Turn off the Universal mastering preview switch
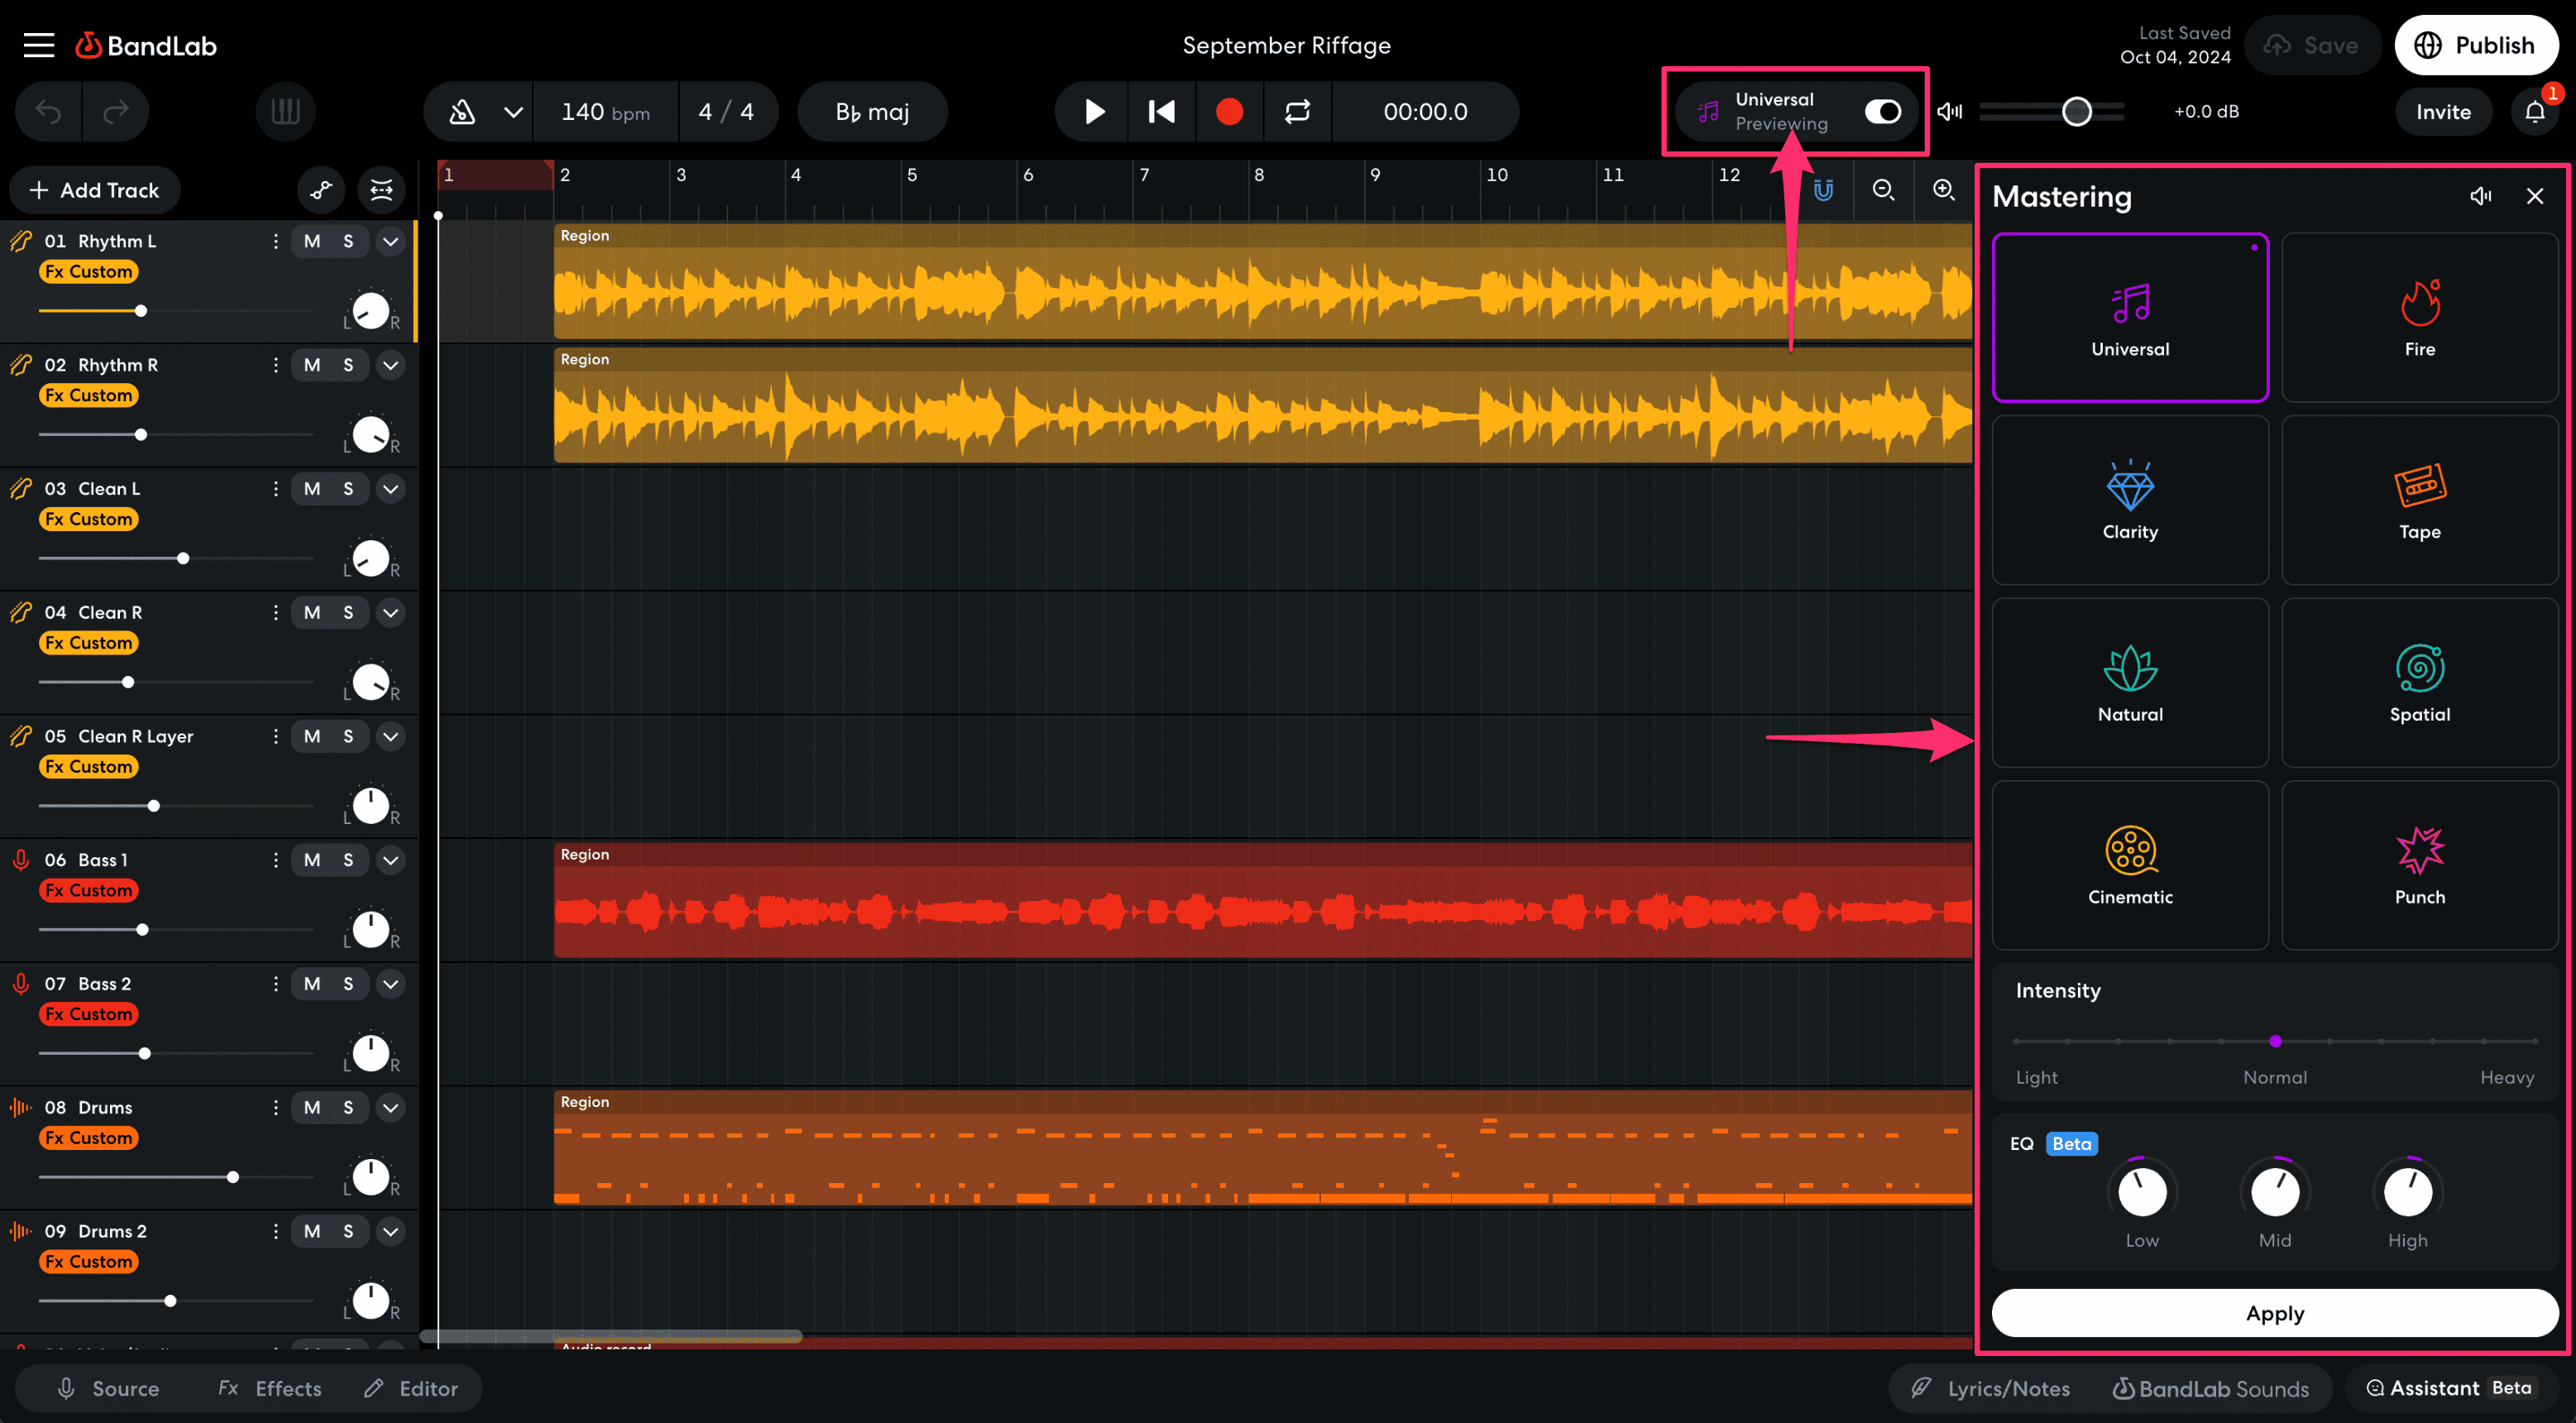The image size is (2576, 1423). pyautogui.click(x=1883, y=111)
